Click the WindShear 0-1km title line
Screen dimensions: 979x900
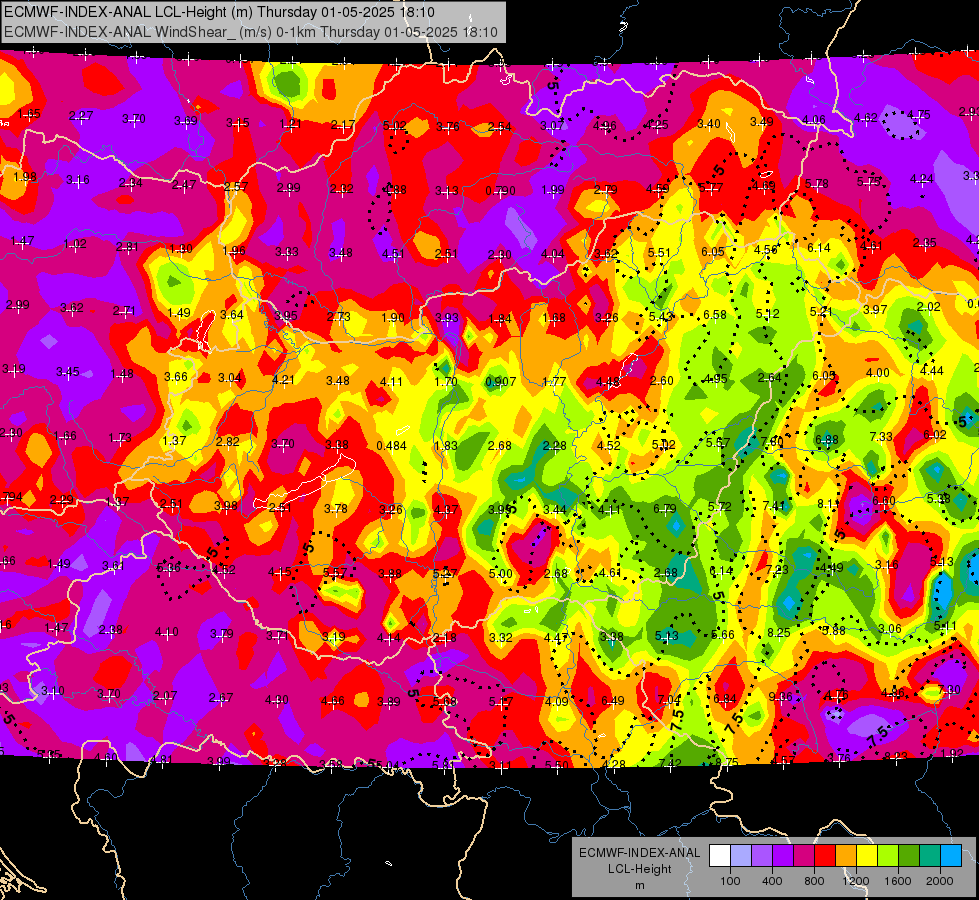coord(251,32)
